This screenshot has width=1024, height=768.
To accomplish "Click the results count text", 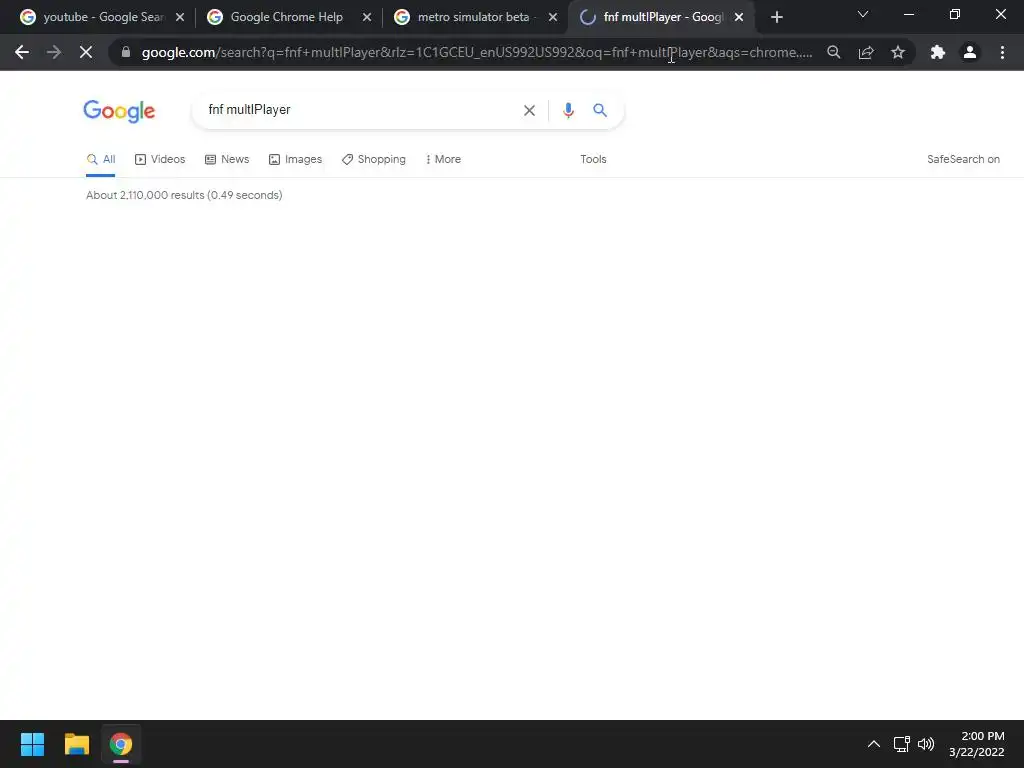I will click(184, 195).
